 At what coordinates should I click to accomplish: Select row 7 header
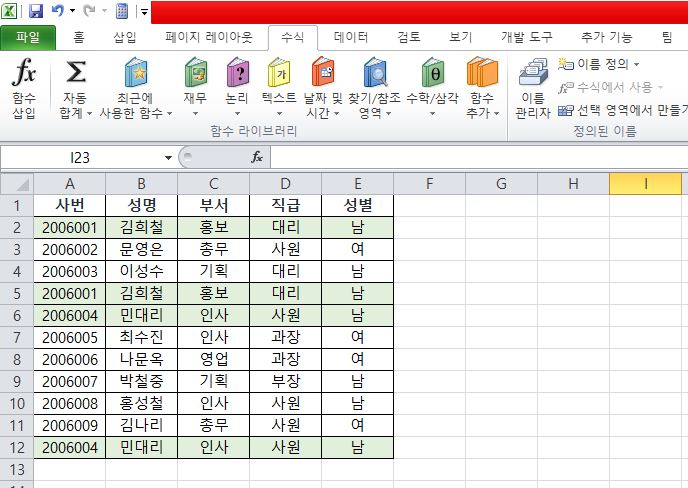coord(17,337)
